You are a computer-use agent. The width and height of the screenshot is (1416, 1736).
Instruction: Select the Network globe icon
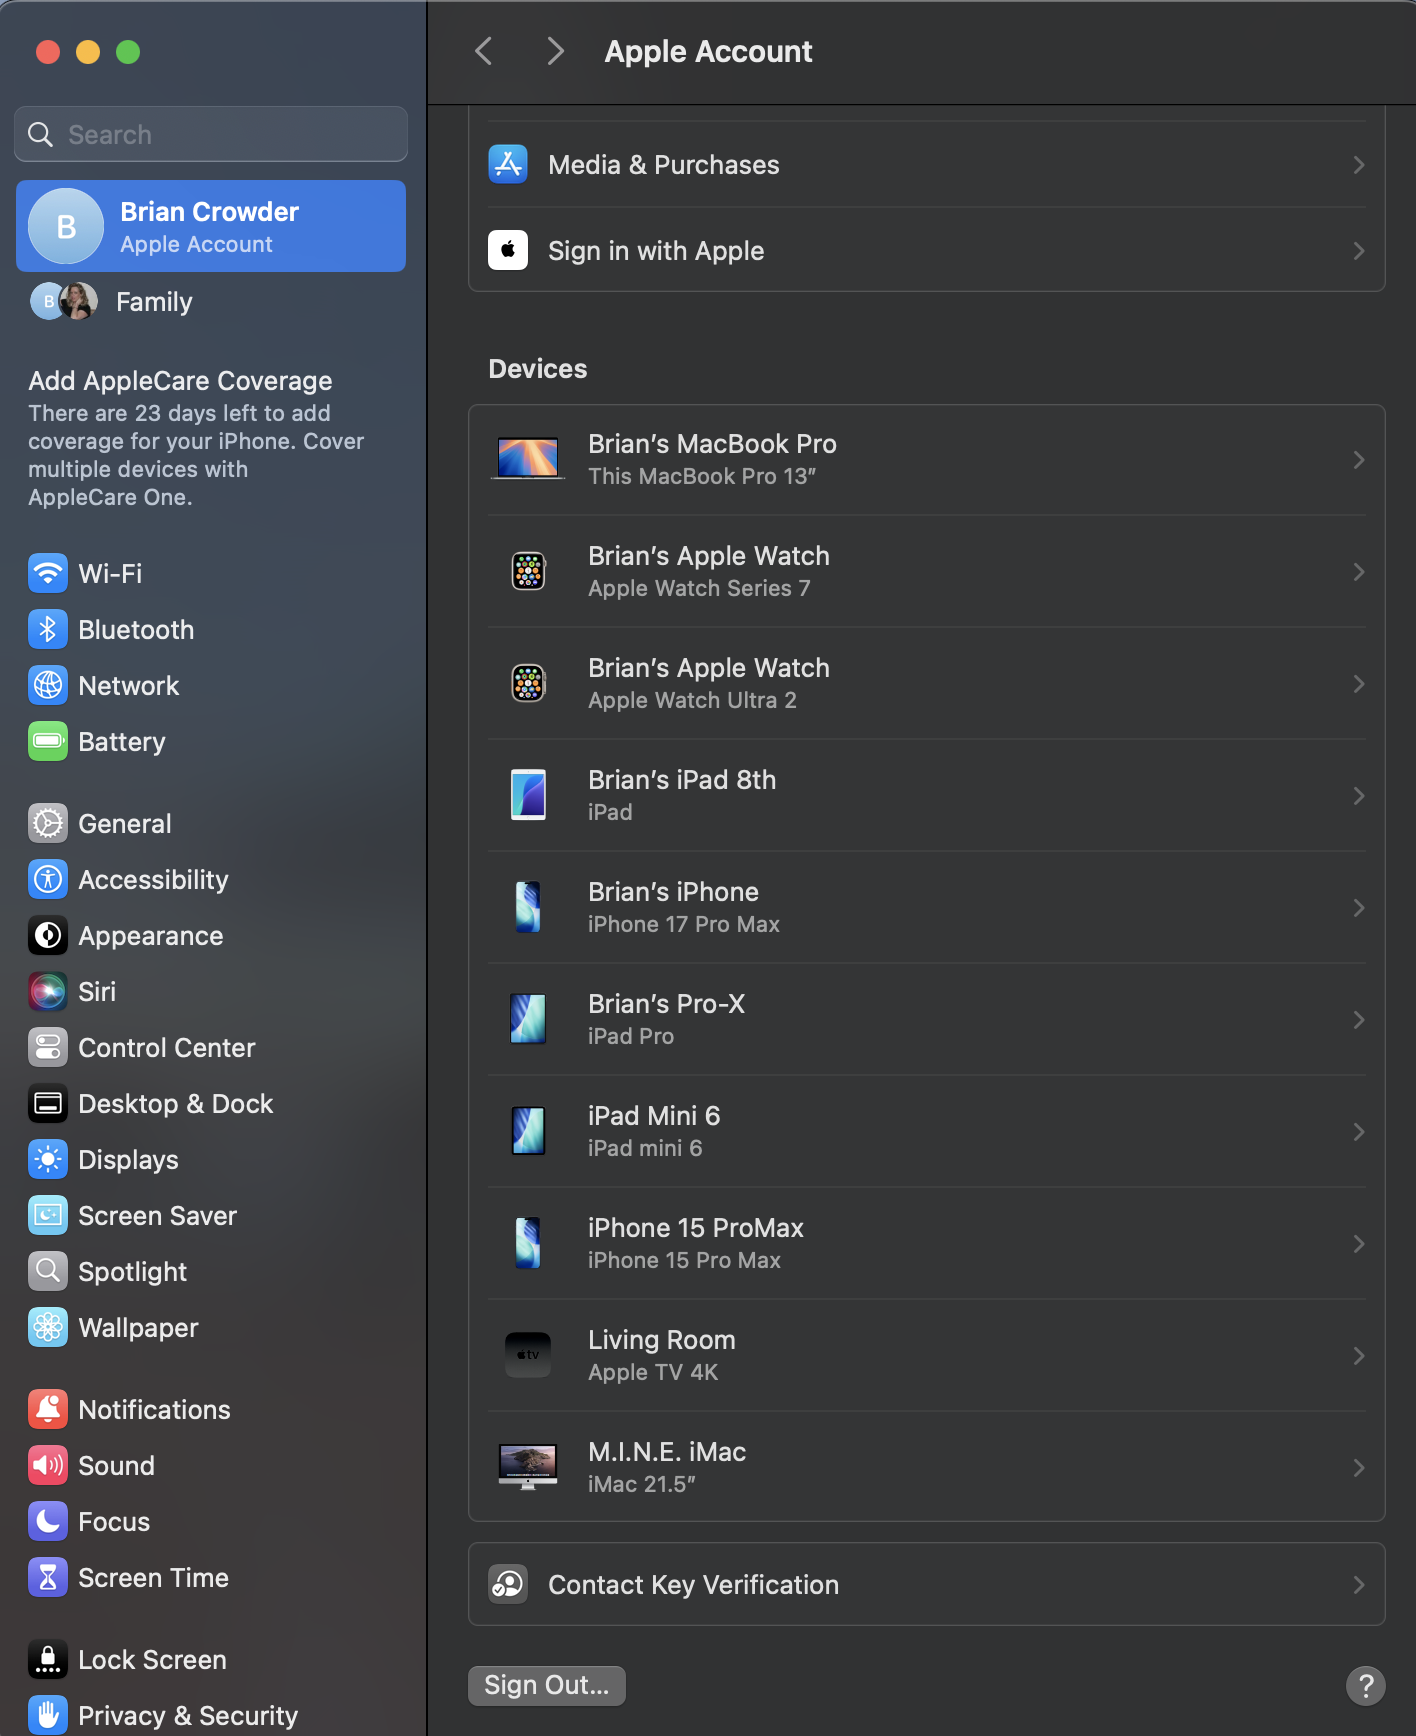click(48, 686)
